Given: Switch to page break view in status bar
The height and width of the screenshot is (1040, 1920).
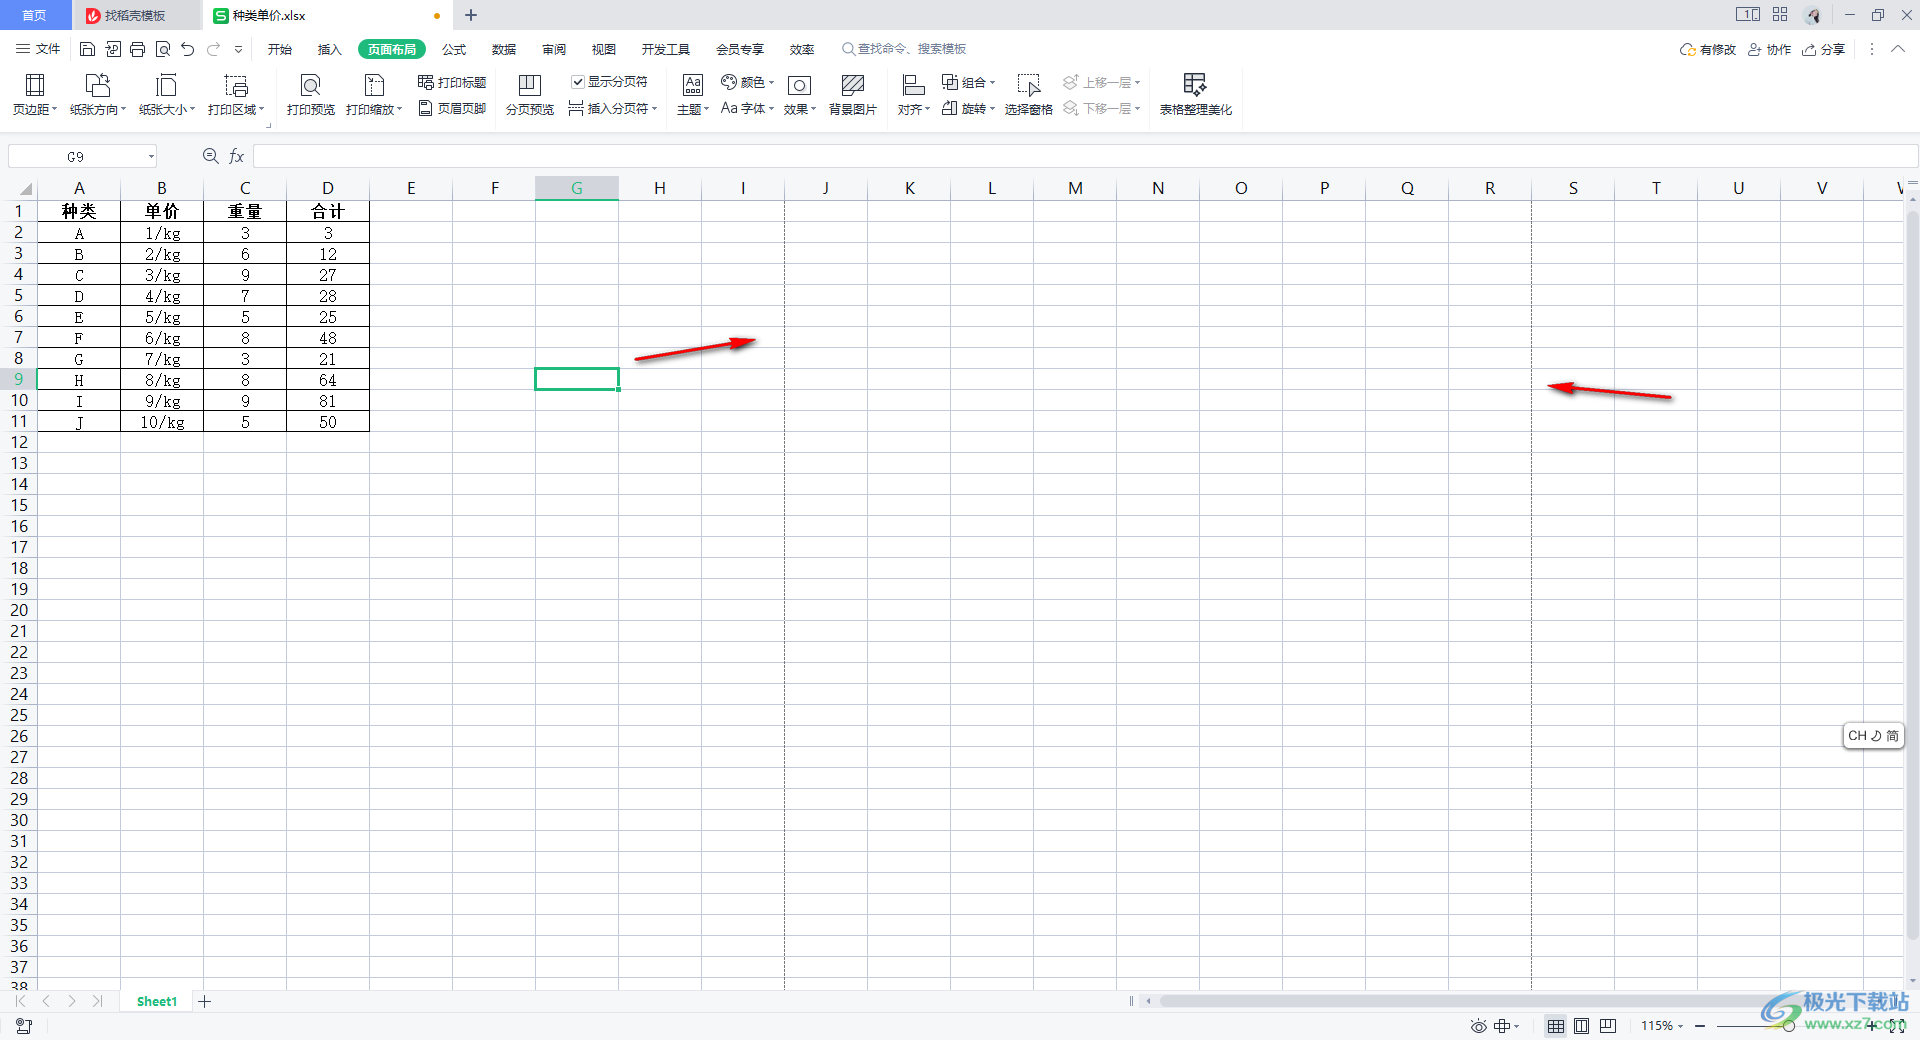Looking at the screenshot, I should [x=1608, y=1026].
